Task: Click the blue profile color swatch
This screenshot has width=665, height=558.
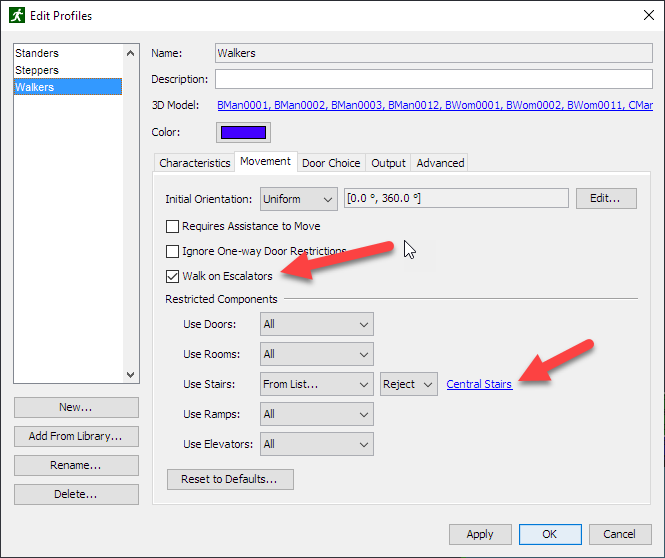Action: tap(243, 132)
